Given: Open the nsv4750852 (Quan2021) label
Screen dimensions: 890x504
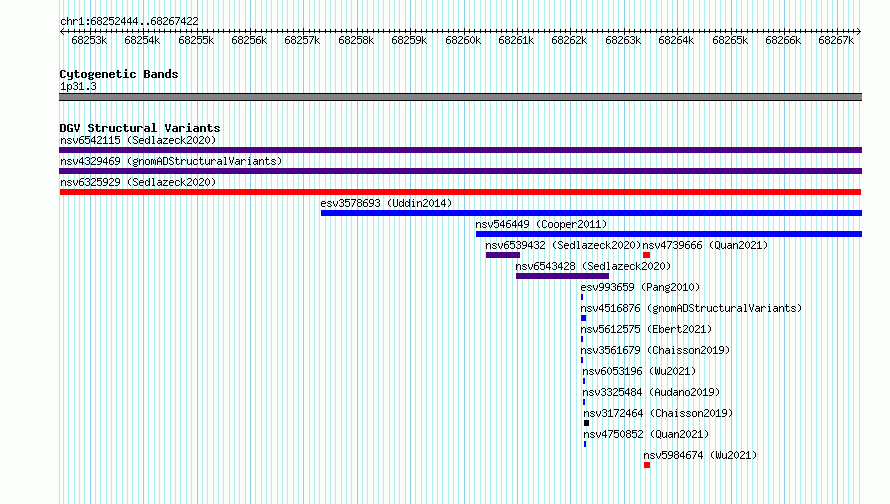Looking at the screenshot, I should point(646,434).
